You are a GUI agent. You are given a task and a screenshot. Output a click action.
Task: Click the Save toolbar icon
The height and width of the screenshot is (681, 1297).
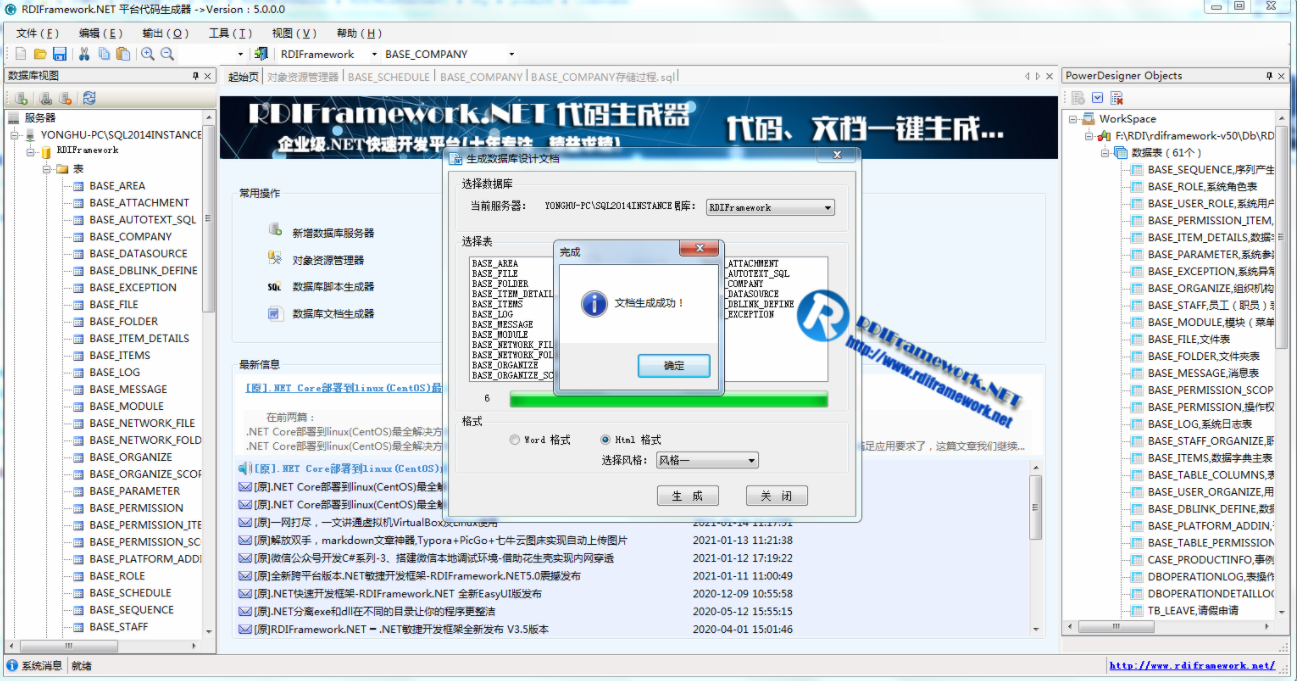point(59,54)
